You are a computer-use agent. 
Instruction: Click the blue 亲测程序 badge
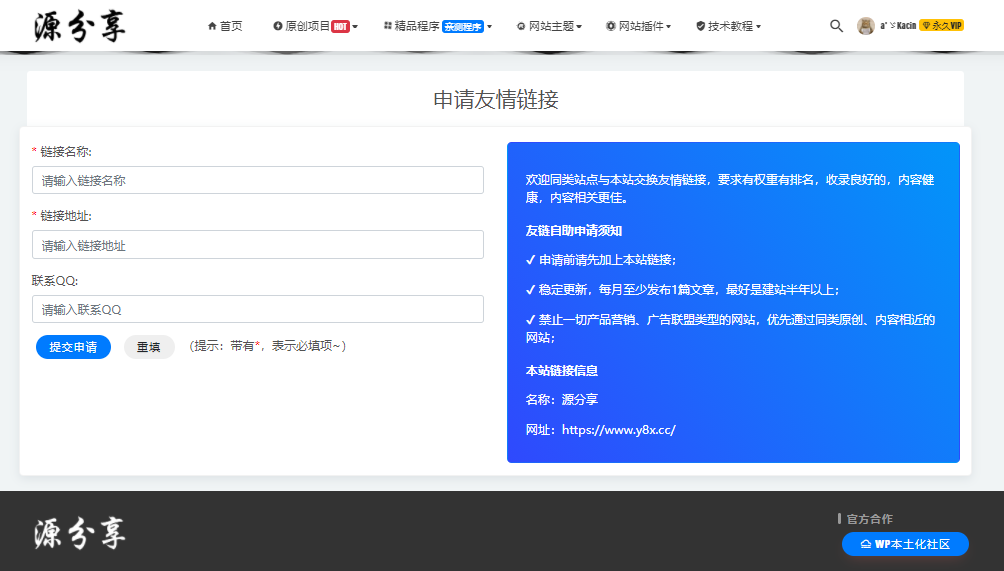[463, 27]
